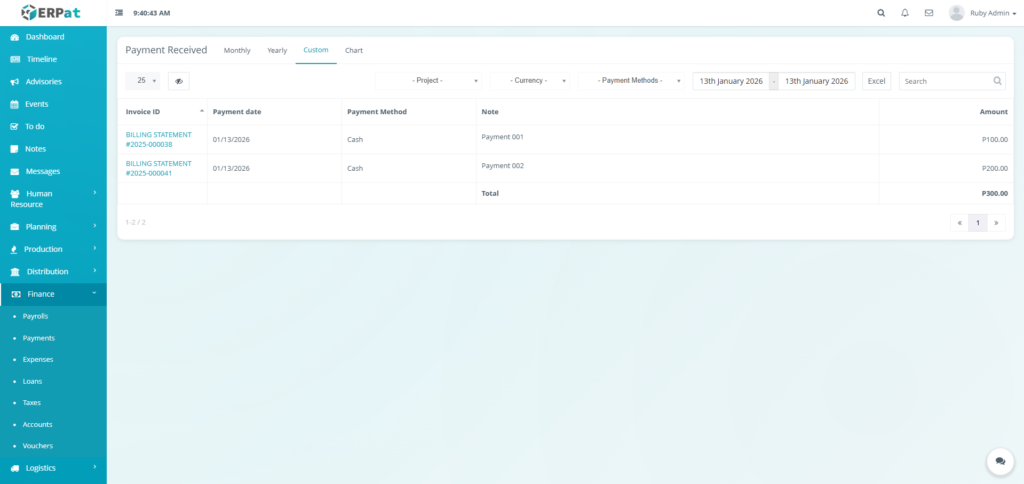The width and height of the screenshot is (1024, 484).
Task: Toggle the sidebar hamburger menu icon
Action: (120, 13)
